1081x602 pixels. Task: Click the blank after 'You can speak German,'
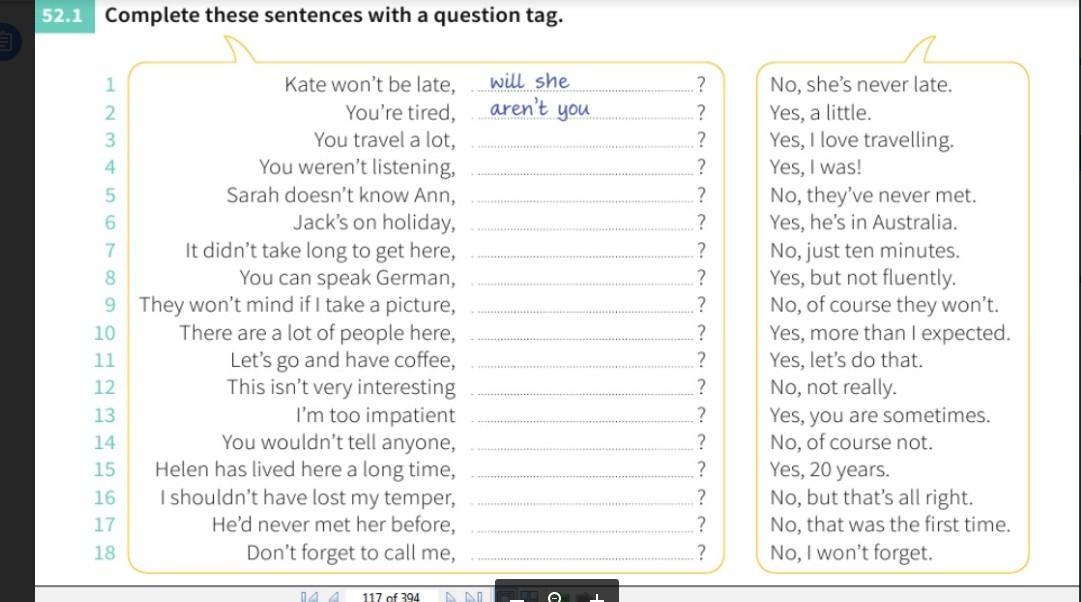(x=585, y=278)
